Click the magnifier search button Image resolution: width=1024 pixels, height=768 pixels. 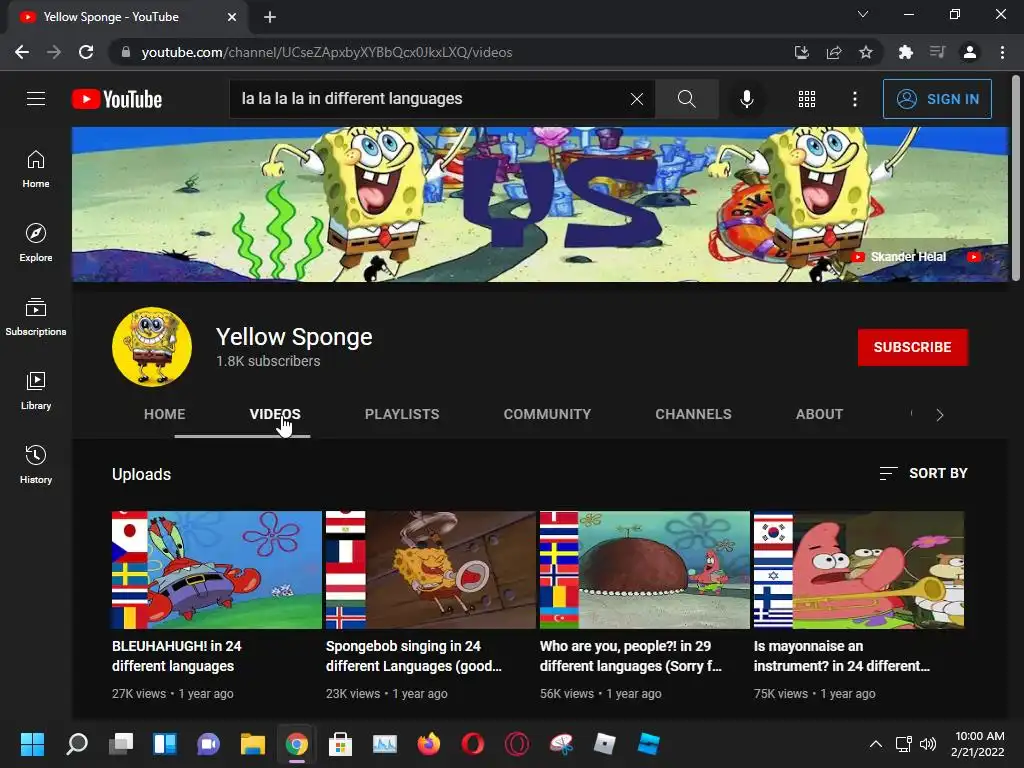click(686, 99)
